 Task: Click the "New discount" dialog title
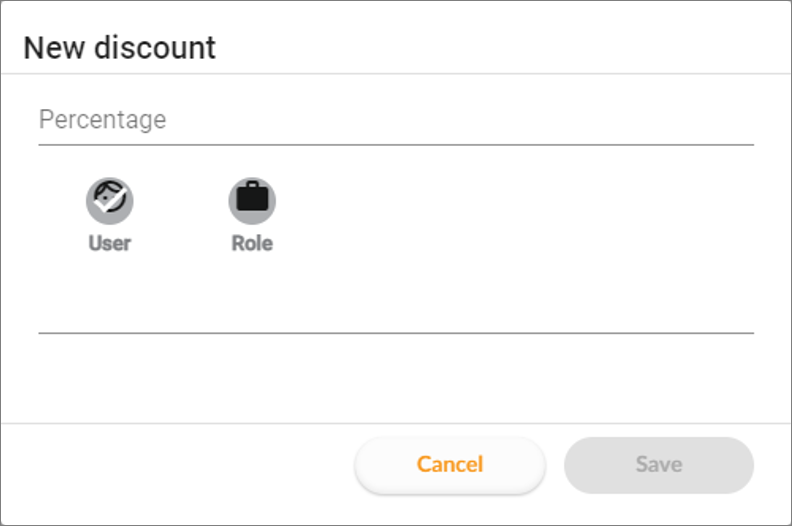pyautogui.click(x=120, y=47)
